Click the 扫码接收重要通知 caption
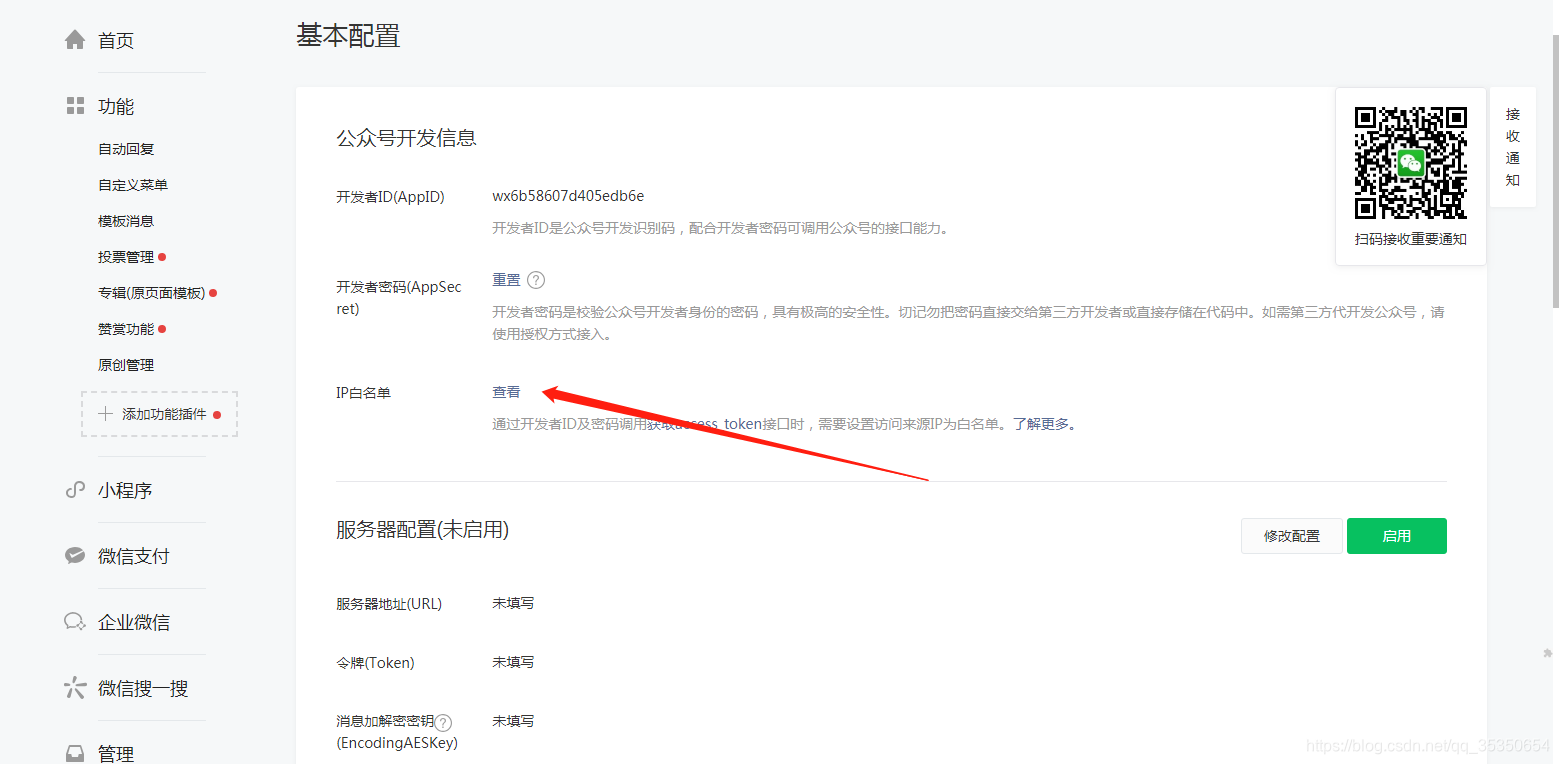 [1410, 240]
